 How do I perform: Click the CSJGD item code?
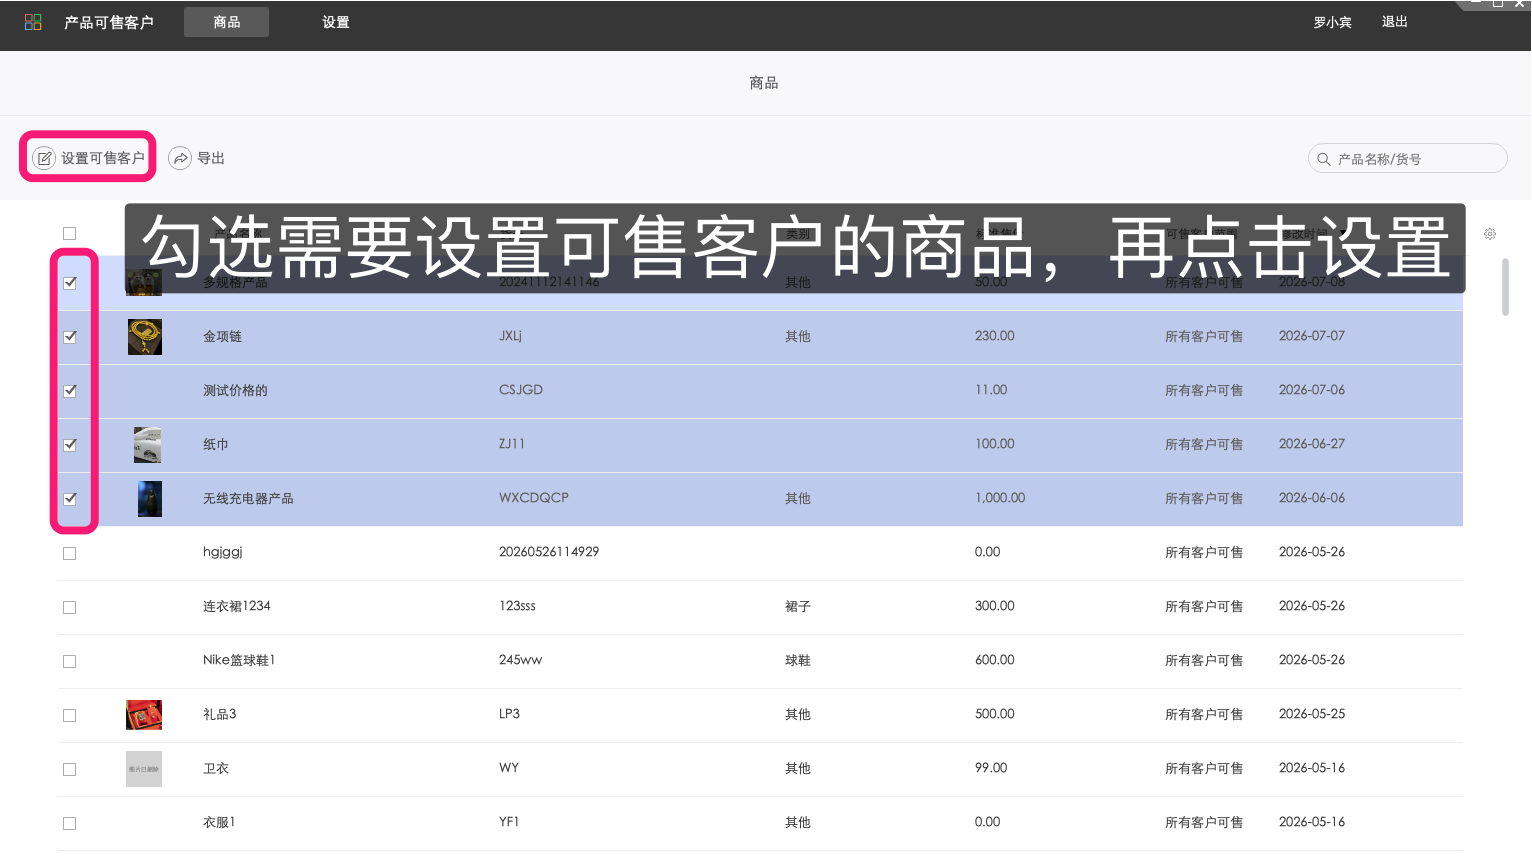click(521, 390)
